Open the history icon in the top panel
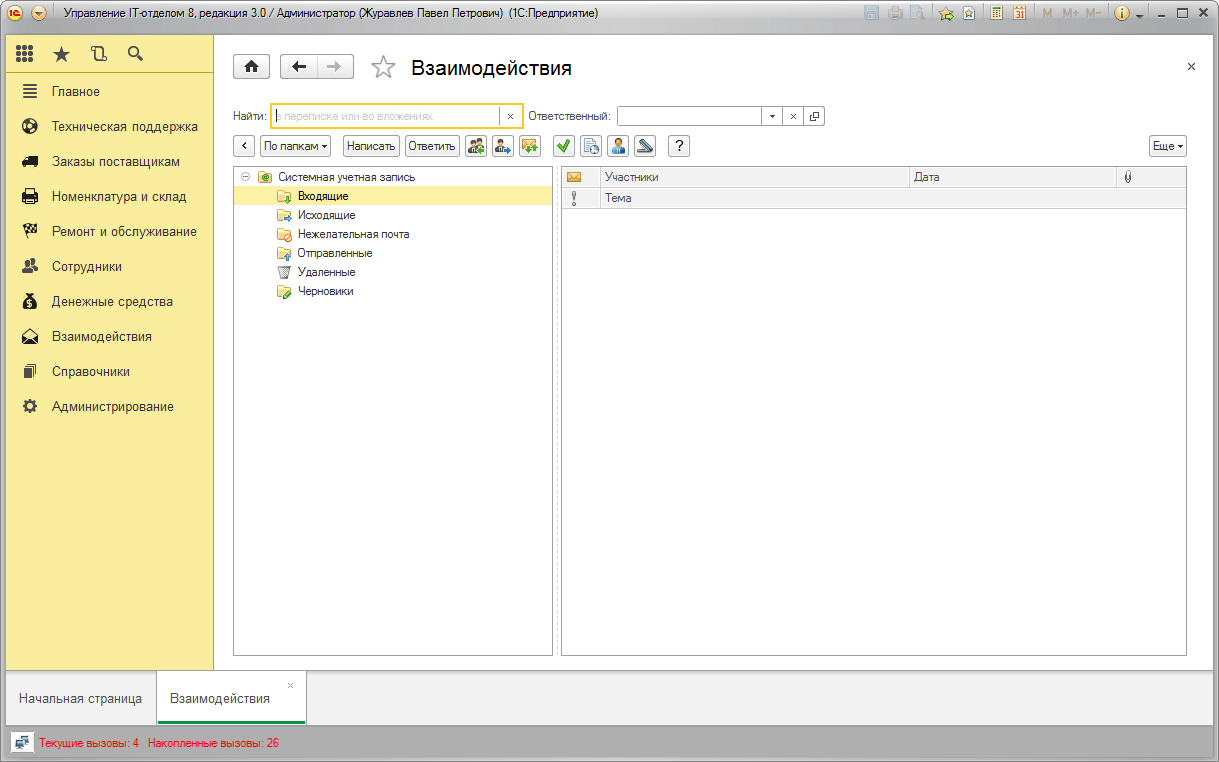This screenshot has width=1219, height=762. (98, 54)
